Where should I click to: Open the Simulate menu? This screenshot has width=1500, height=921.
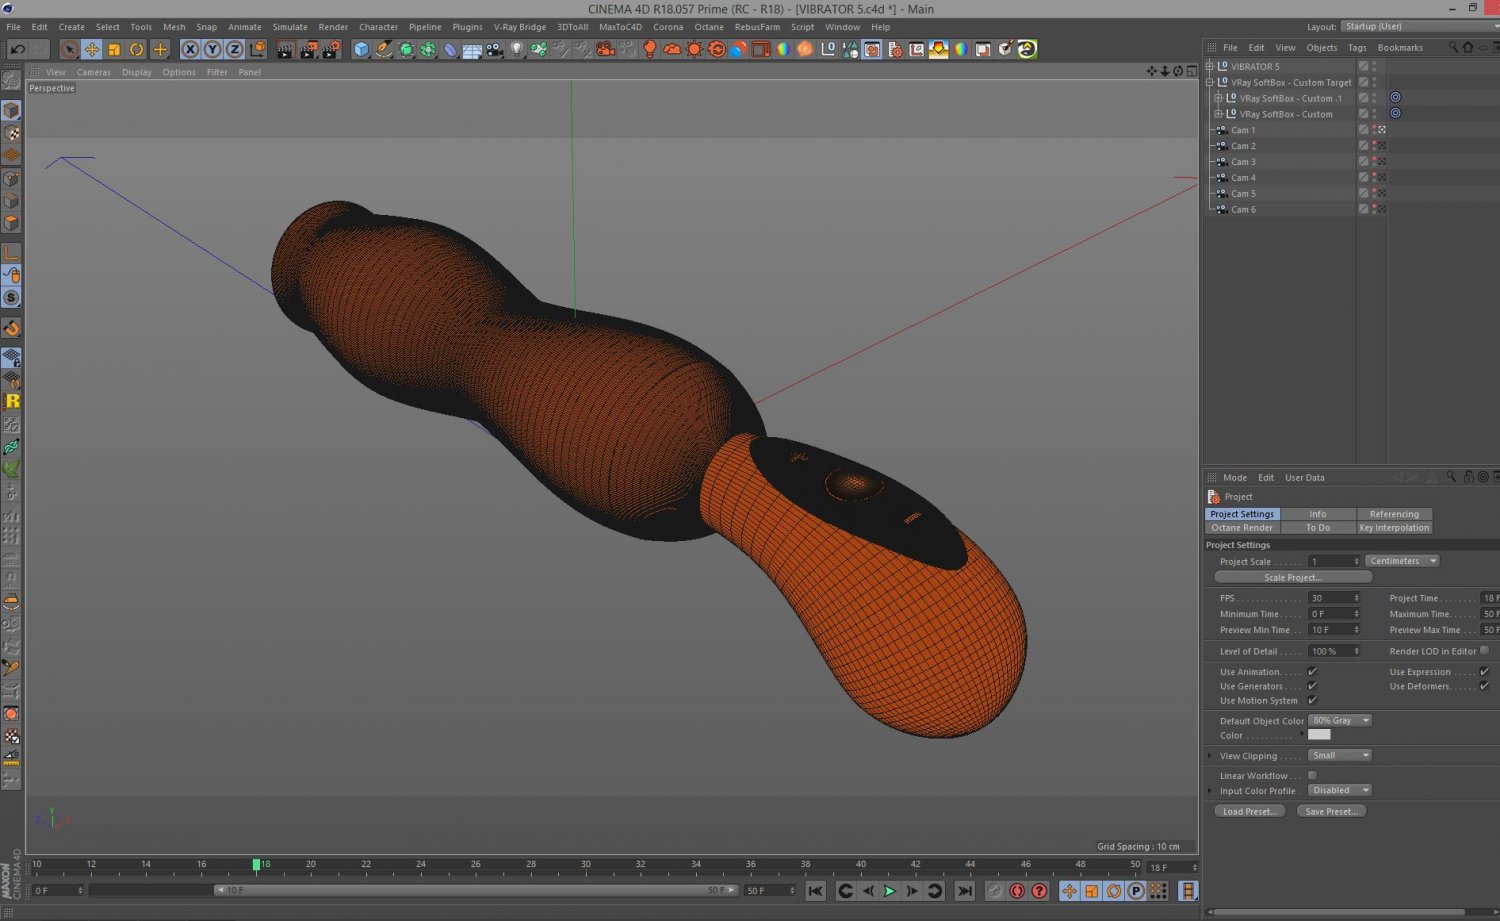click(290, 27)
